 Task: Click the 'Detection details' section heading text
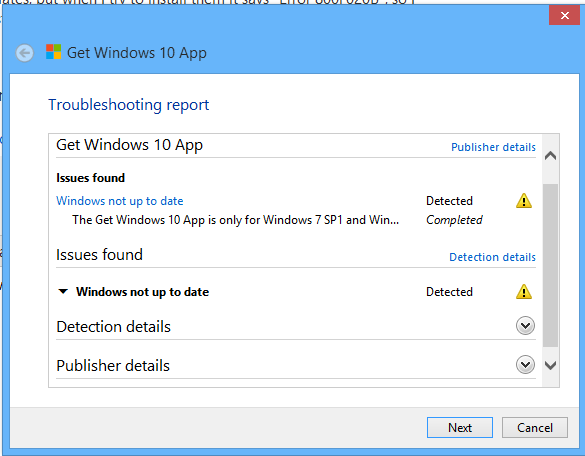point(113,327)
